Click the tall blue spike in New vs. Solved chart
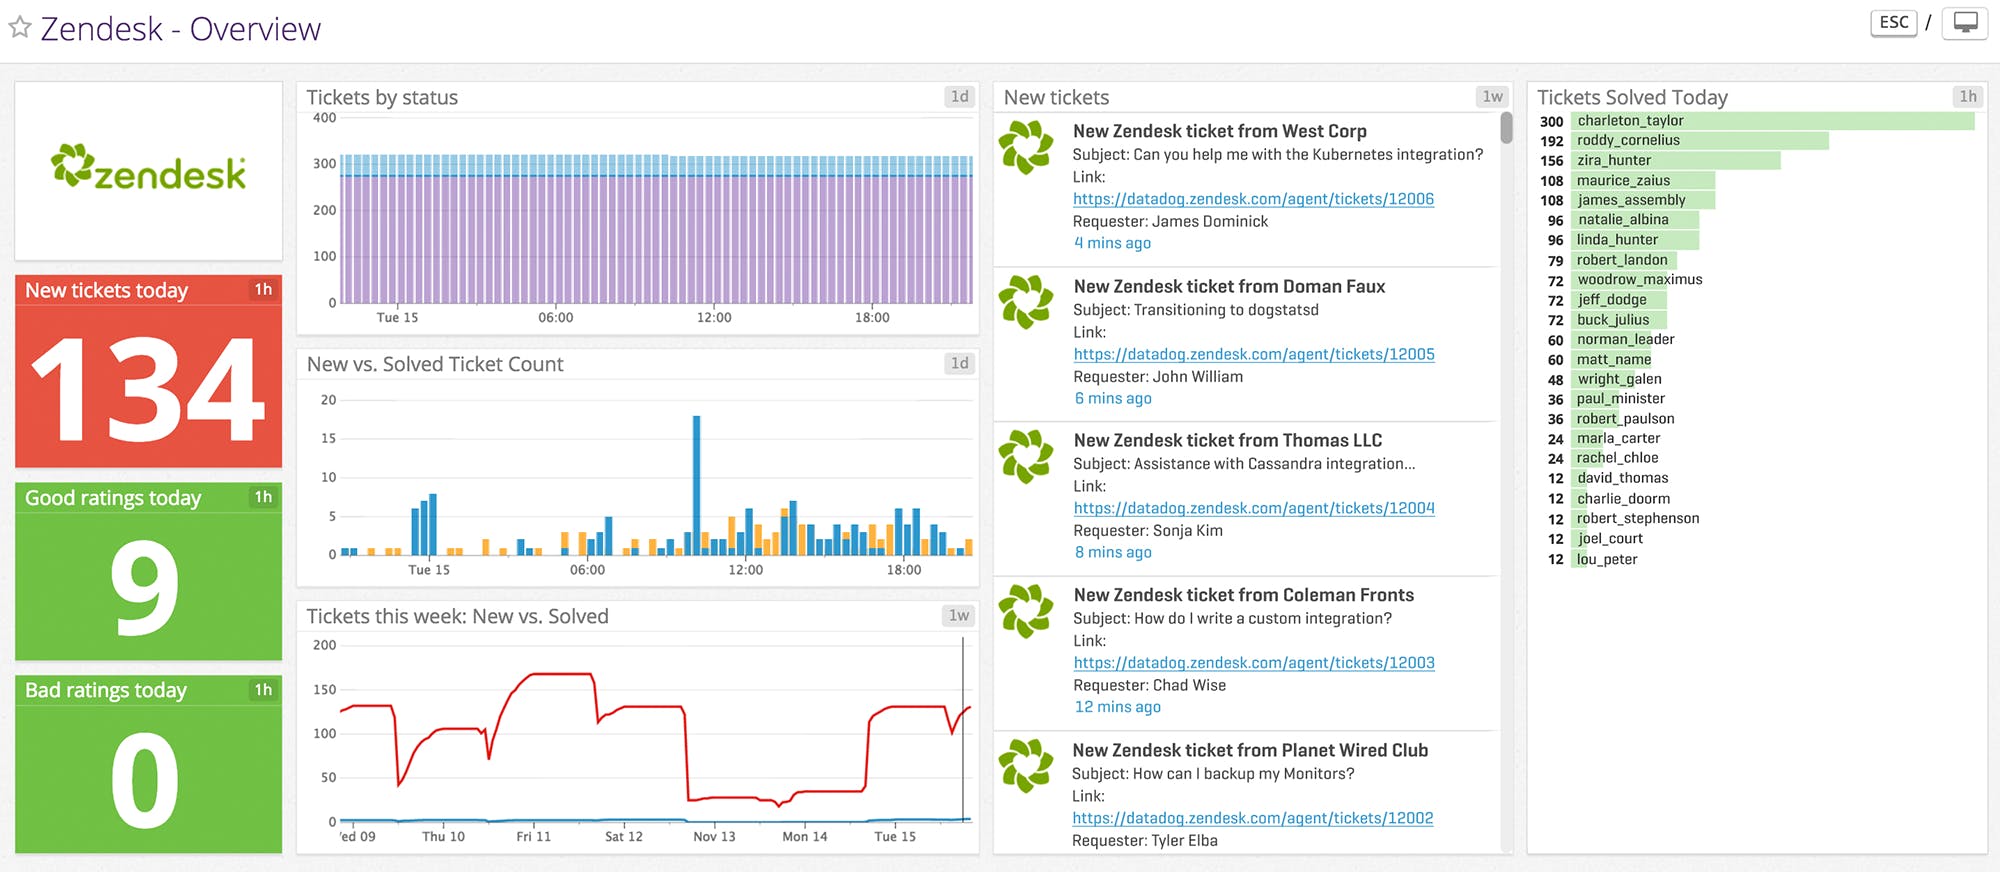 click(x=696, y=480)
